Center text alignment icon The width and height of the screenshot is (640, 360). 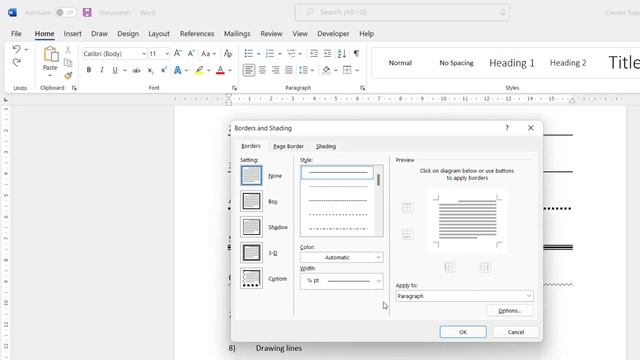[262, 70]
